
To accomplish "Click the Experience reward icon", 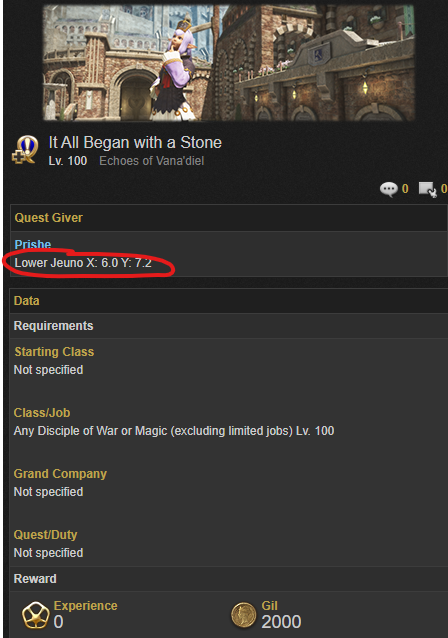I will 35,615.
